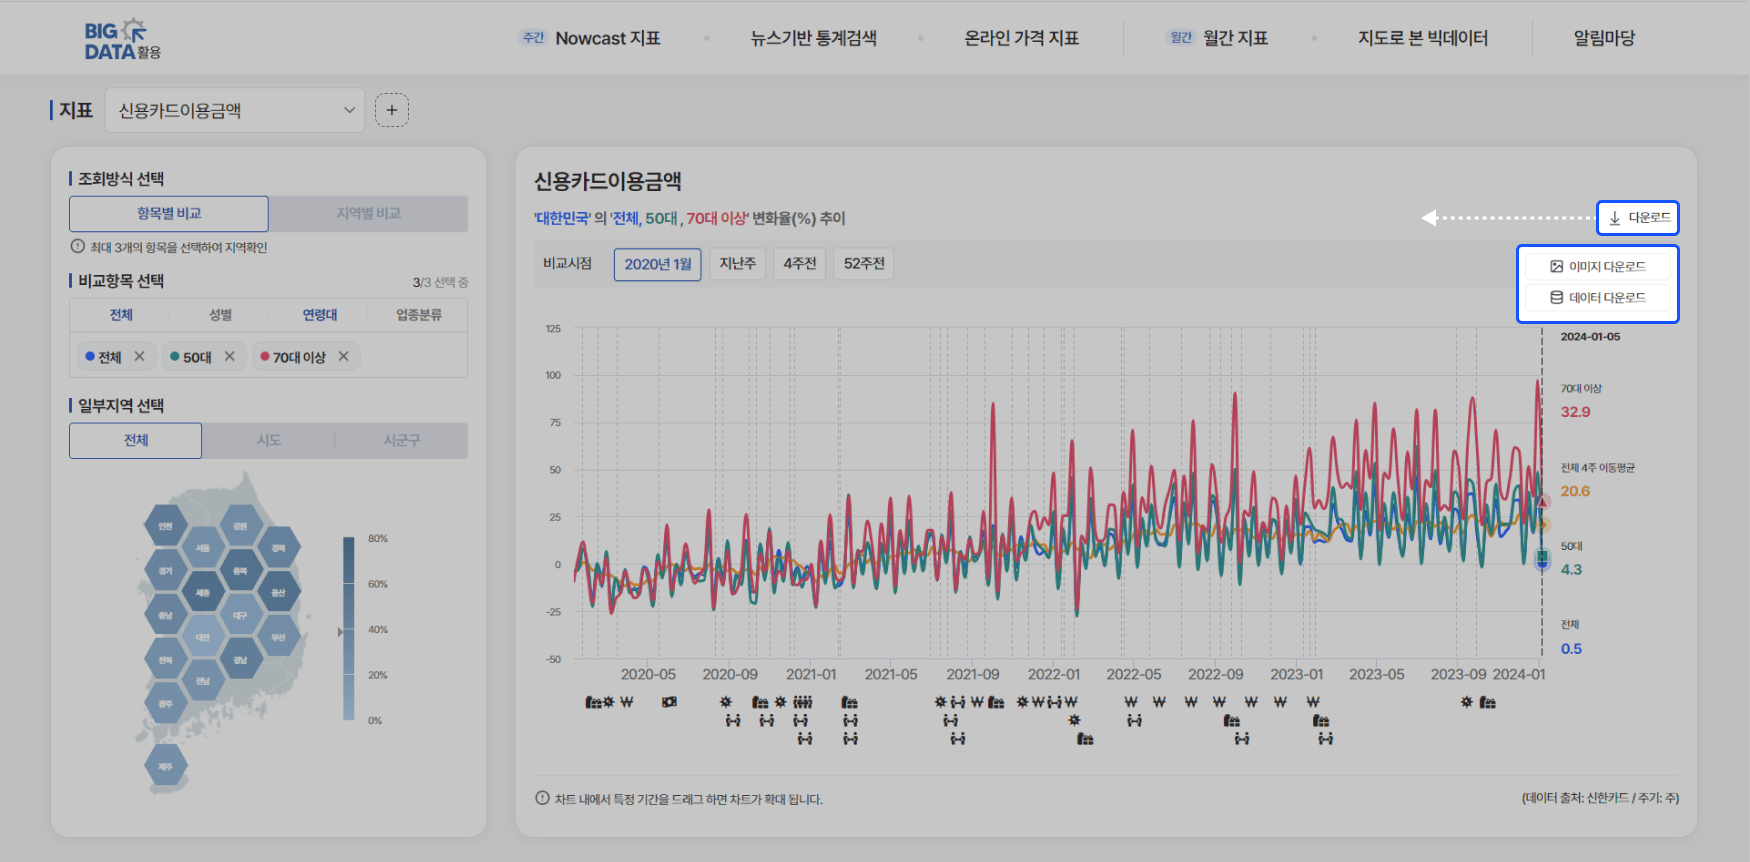This screenshot has width=1750, height=862.
Task: Click the virus event icon below 2023-09
Action: tap(1466, 702)
